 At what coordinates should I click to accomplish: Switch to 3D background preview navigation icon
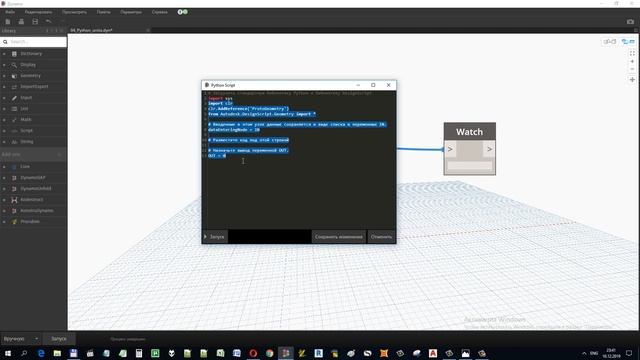[x=628, y=42]
